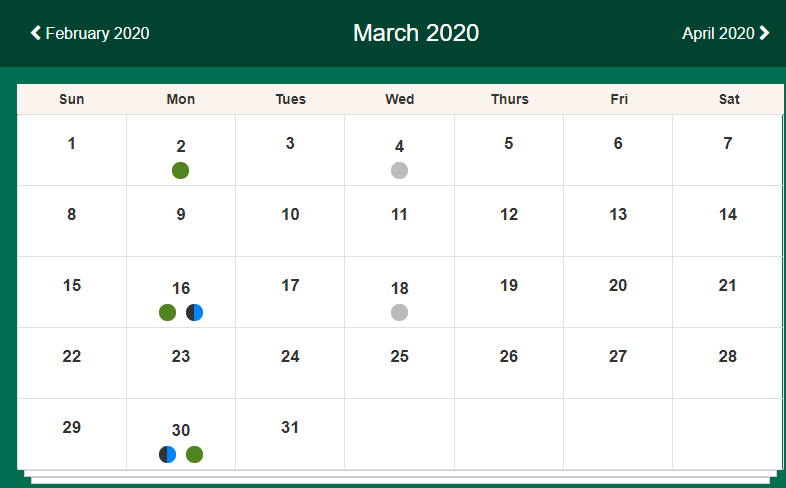This screenshot has height=488, width=786.
Task: Click the green dot on March 16
Action: coord(168,312)
